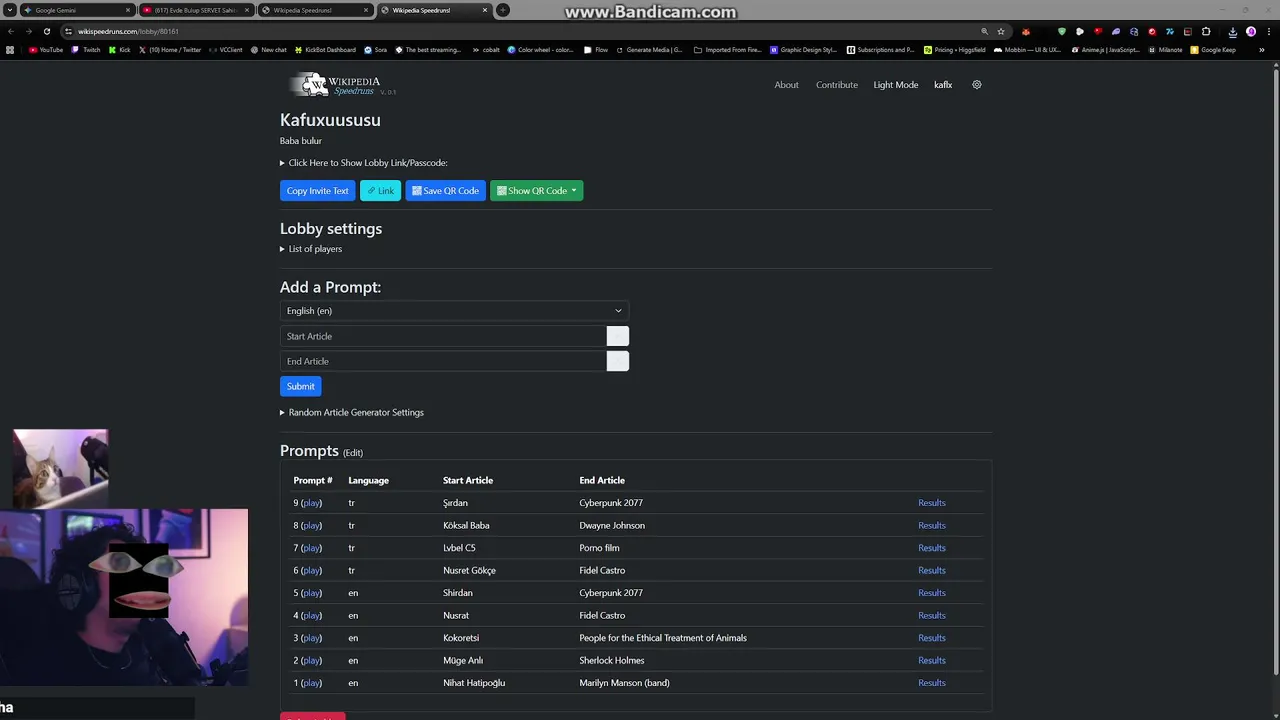1280x720 pixels.
Task: Open the Kick bookmark
Action: click(120, 50)
